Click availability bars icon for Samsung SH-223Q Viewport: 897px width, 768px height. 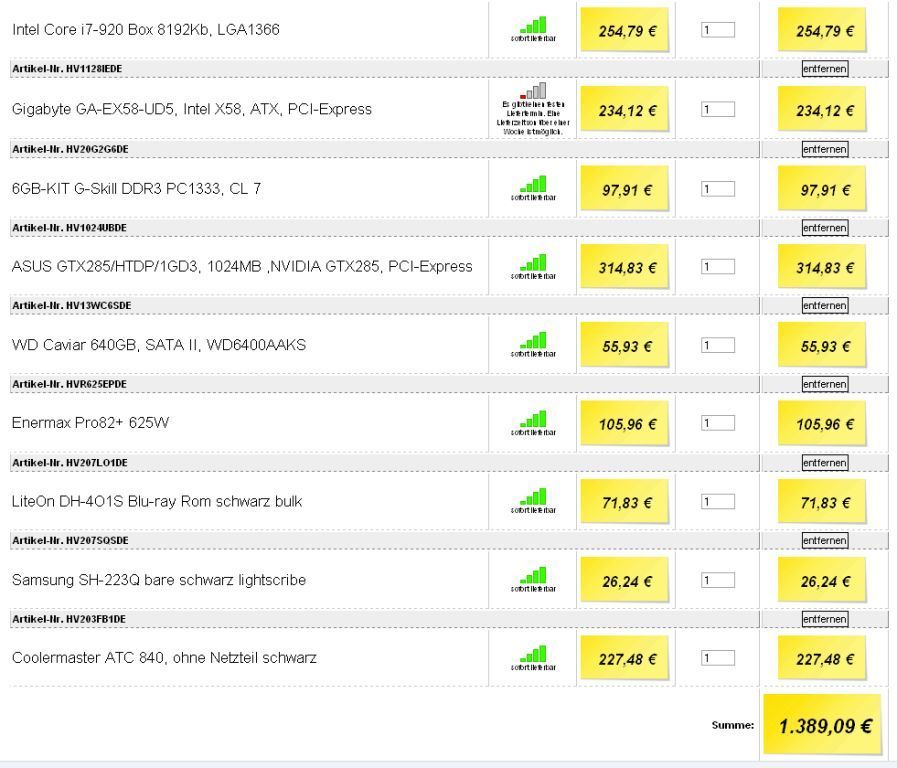coord(533,575)
